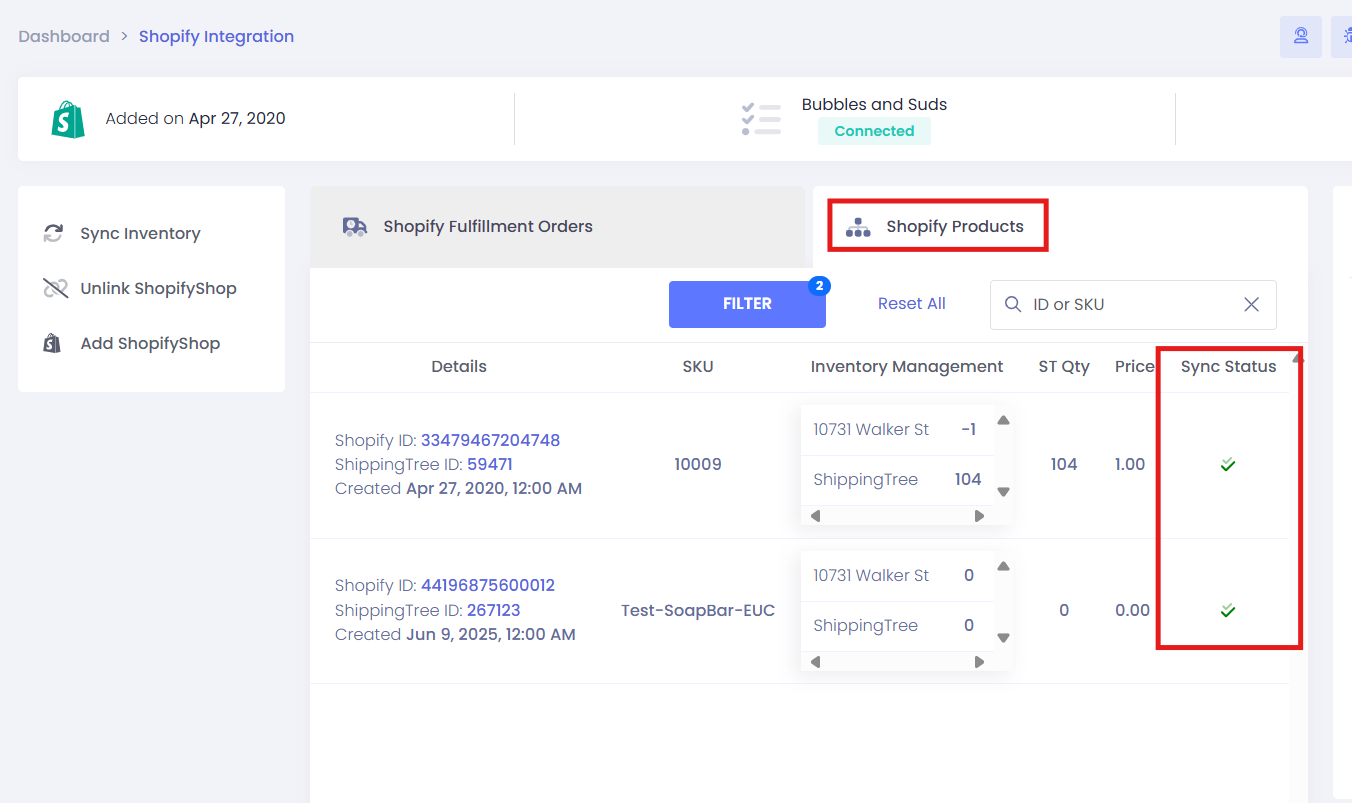Screen dimensions: 1352x803
Task: Click the Shopify bag logo icon
Action: 68,119
